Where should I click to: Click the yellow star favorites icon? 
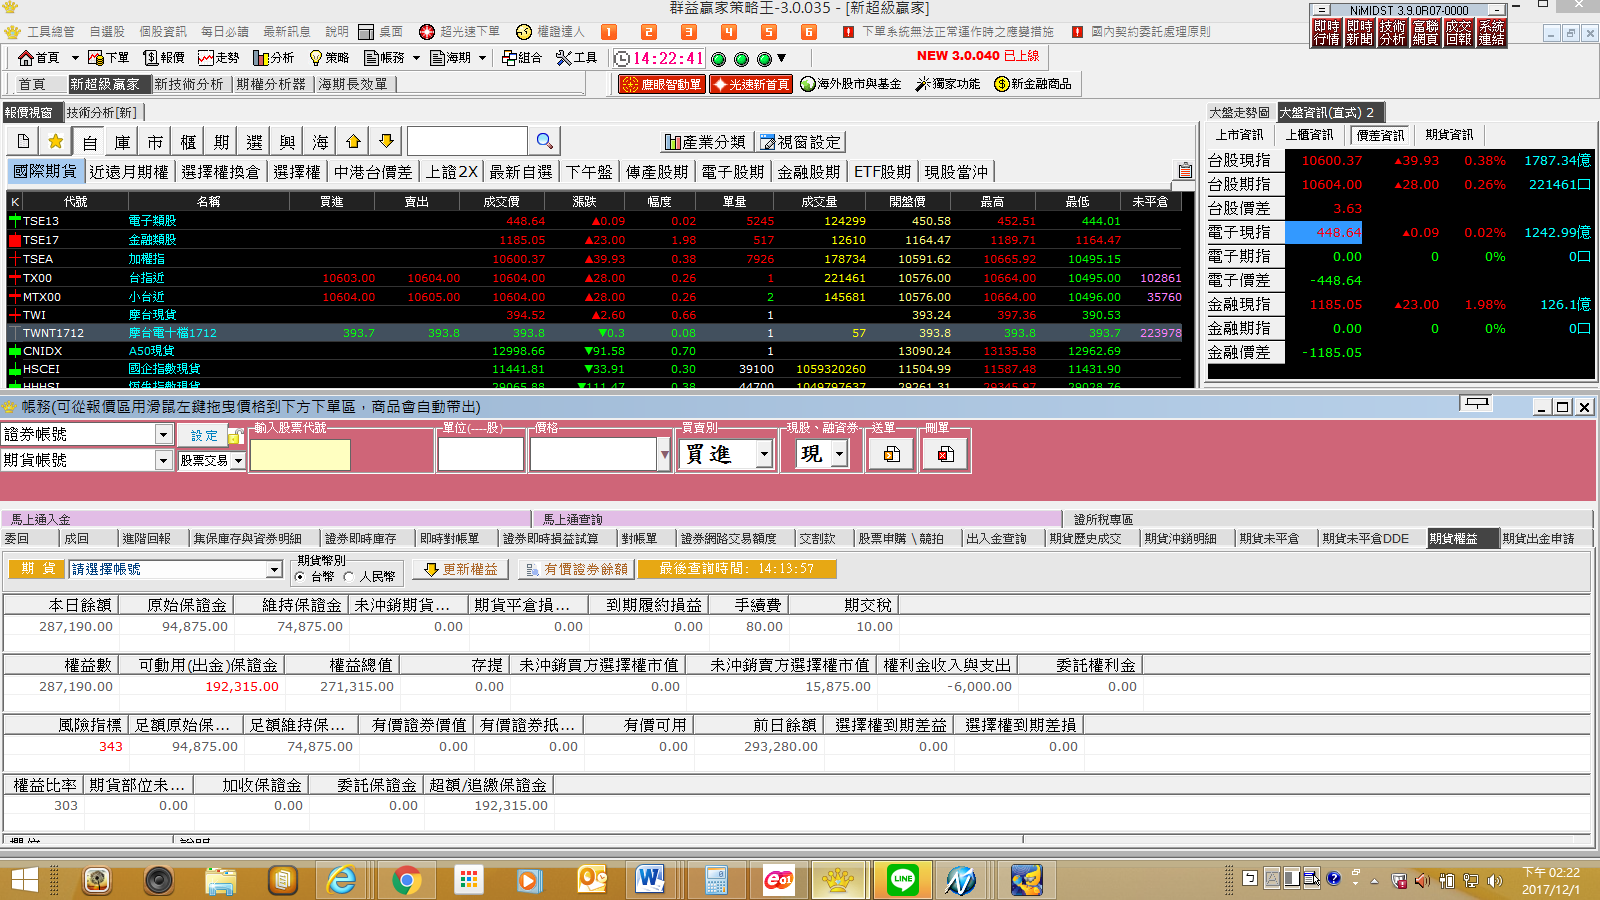click(x=56, y=142)
